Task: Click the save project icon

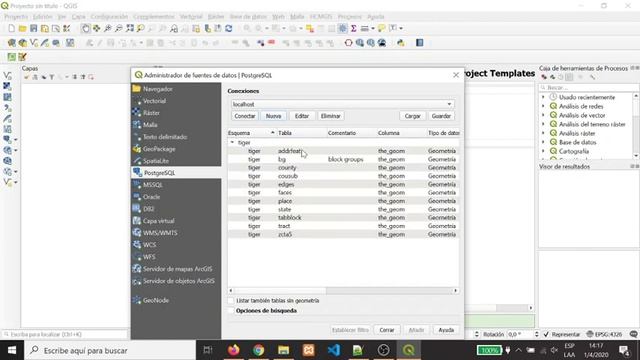Action: pyautogui.click(x=33, y=28)
